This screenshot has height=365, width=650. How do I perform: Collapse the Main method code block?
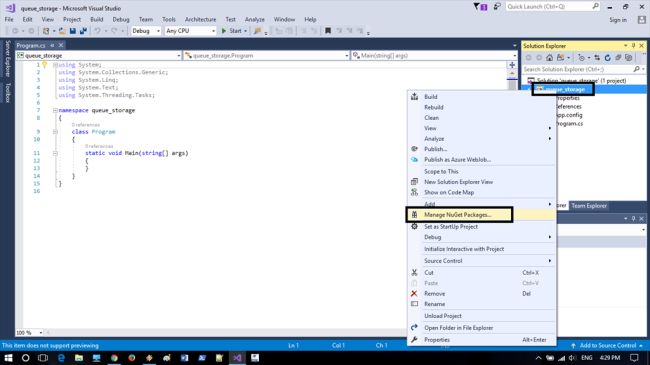pos(55,153)
